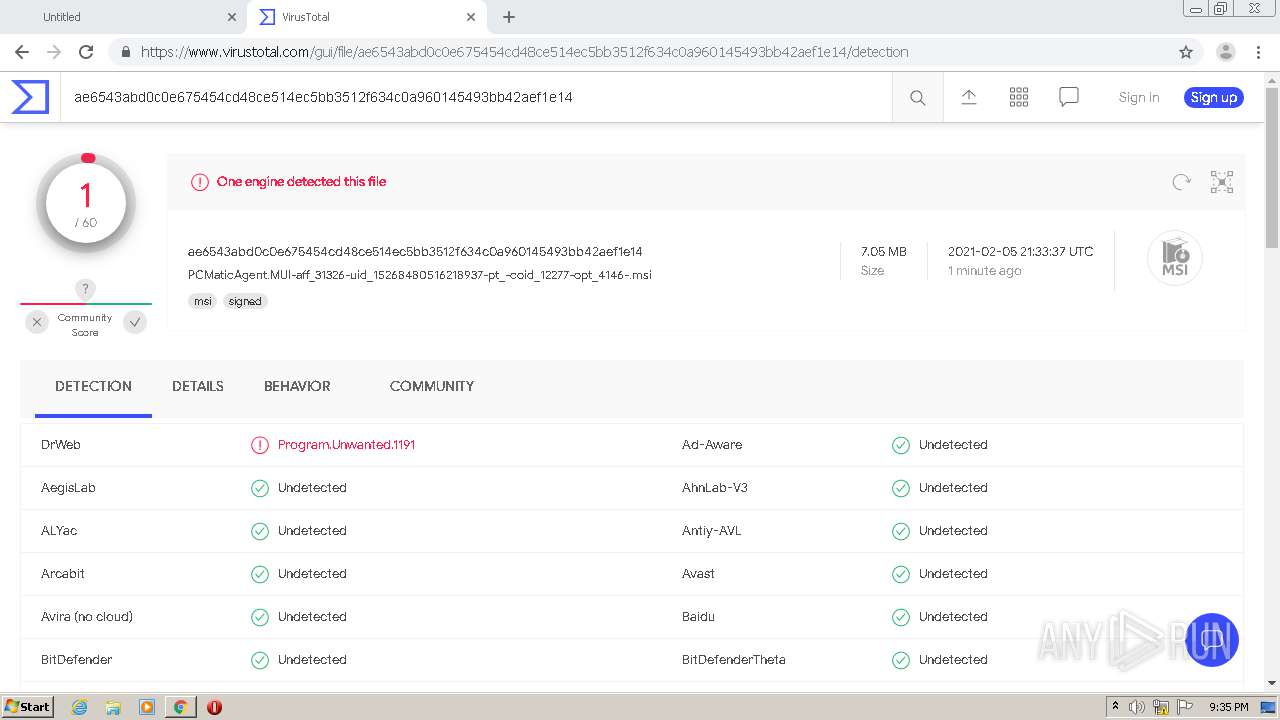
Task: Open the BEHAVIOR tab
Action: [x=297, y=386]
